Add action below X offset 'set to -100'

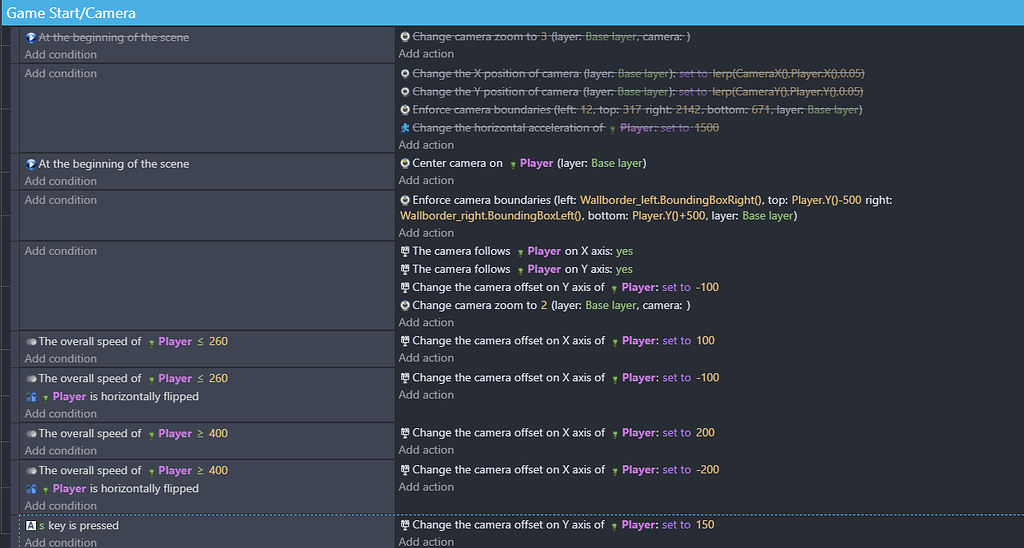(426, 395)
